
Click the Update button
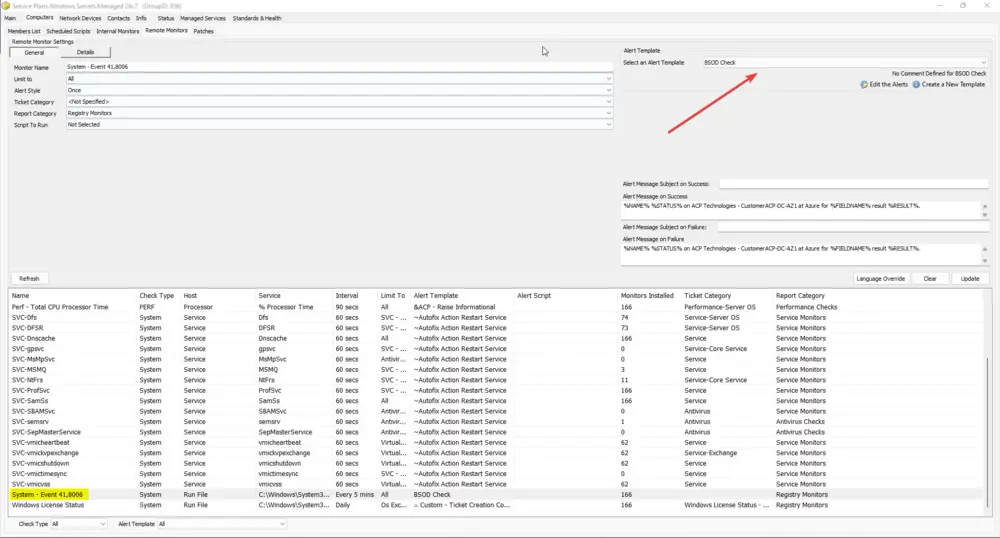[x=969, y=279]
